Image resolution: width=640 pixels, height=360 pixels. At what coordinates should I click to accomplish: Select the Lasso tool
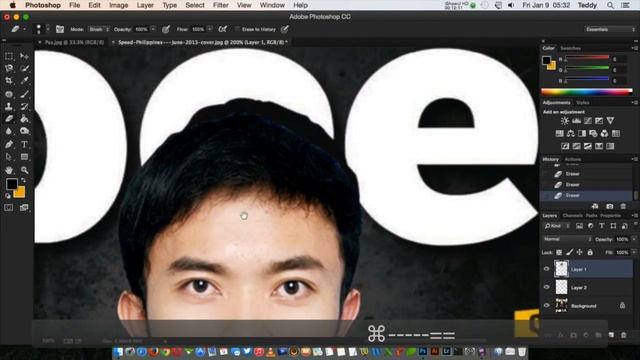[9, 69]
